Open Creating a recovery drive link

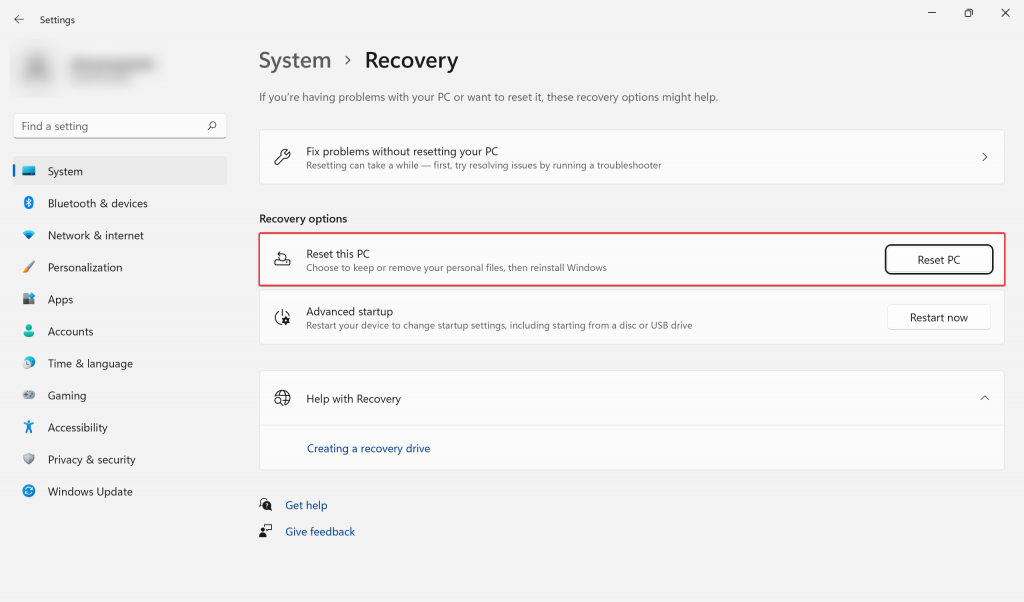tap(368, 448)
